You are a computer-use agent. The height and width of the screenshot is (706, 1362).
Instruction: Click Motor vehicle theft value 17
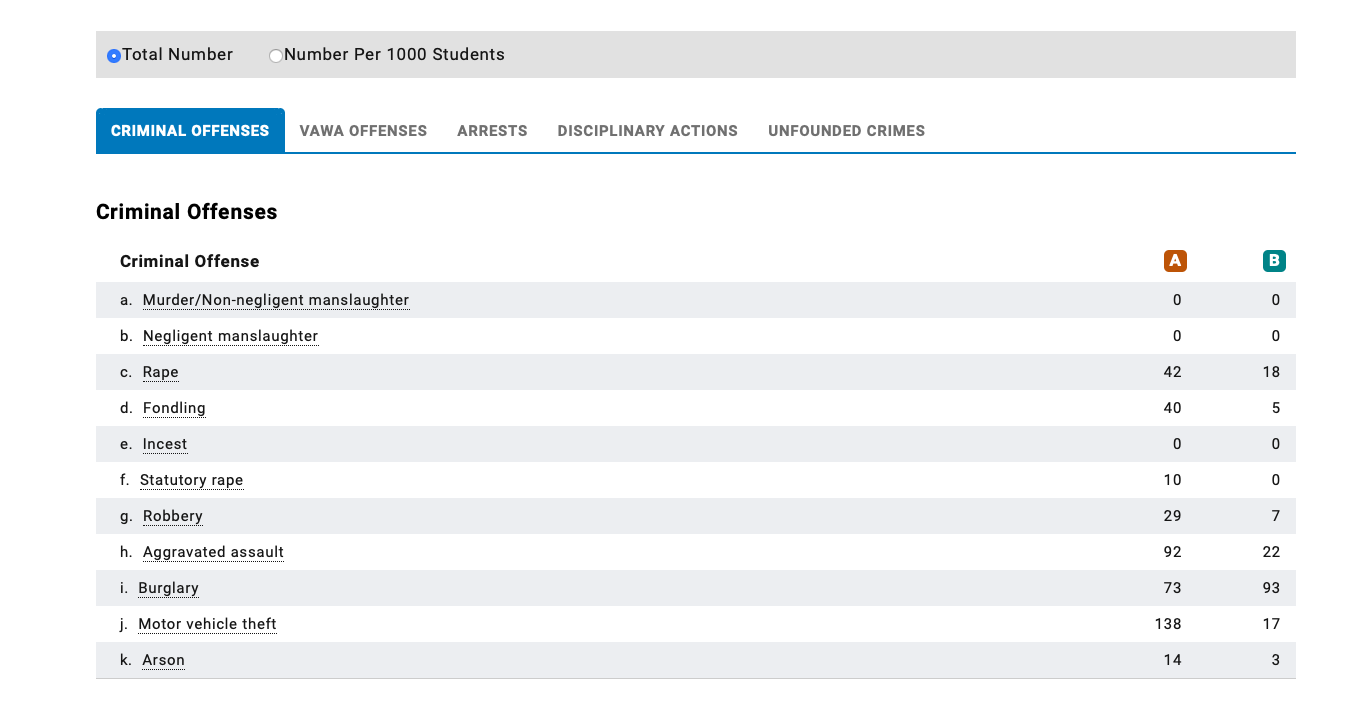point(1271,624)
